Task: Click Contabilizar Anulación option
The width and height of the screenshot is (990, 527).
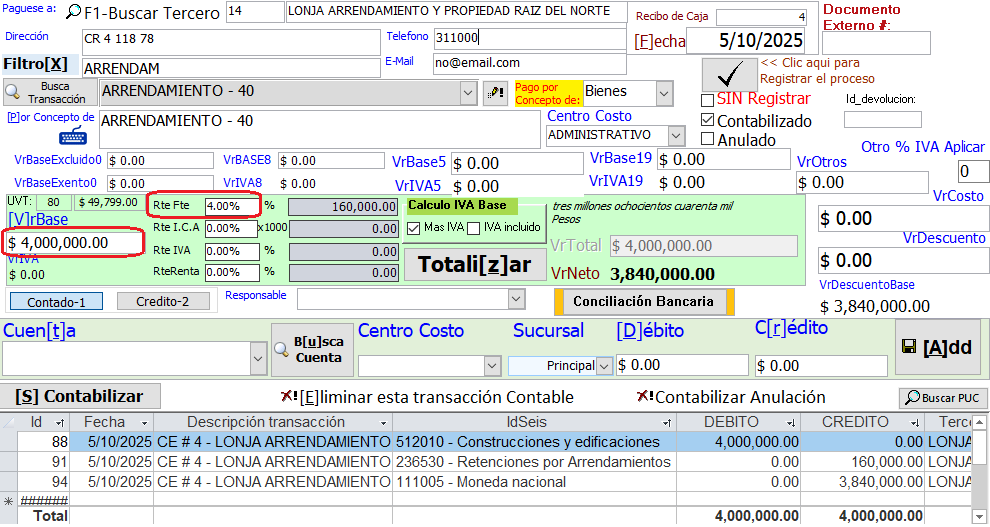Action: 730,396
